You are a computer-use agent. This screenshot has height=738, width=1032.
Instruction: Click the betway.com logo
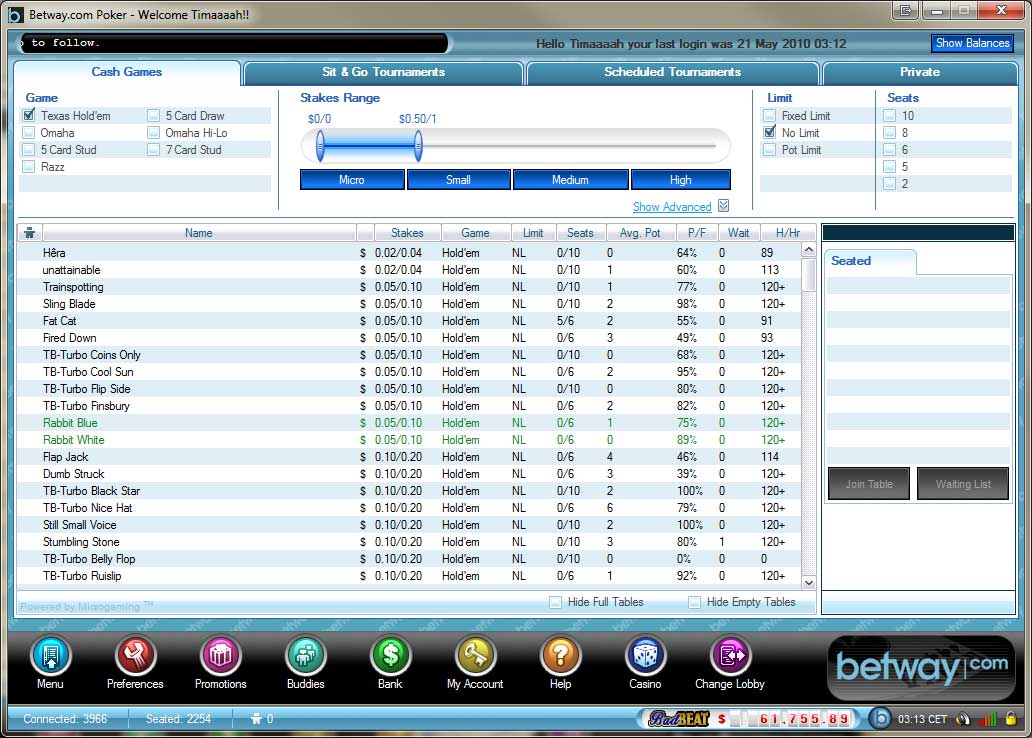[921, 668]
